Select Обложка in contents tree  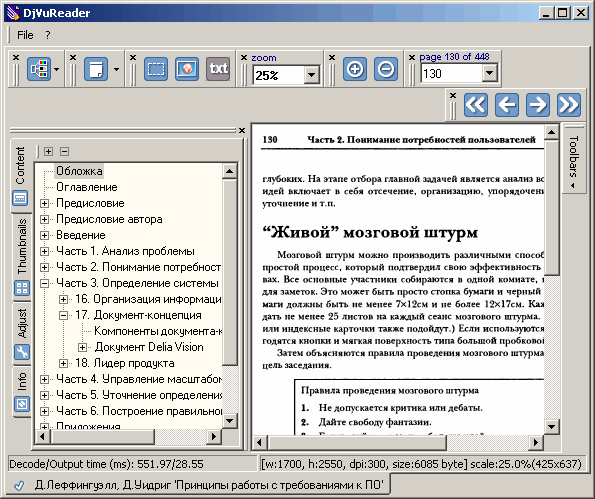pyautogui.click(x=79, y=171)
